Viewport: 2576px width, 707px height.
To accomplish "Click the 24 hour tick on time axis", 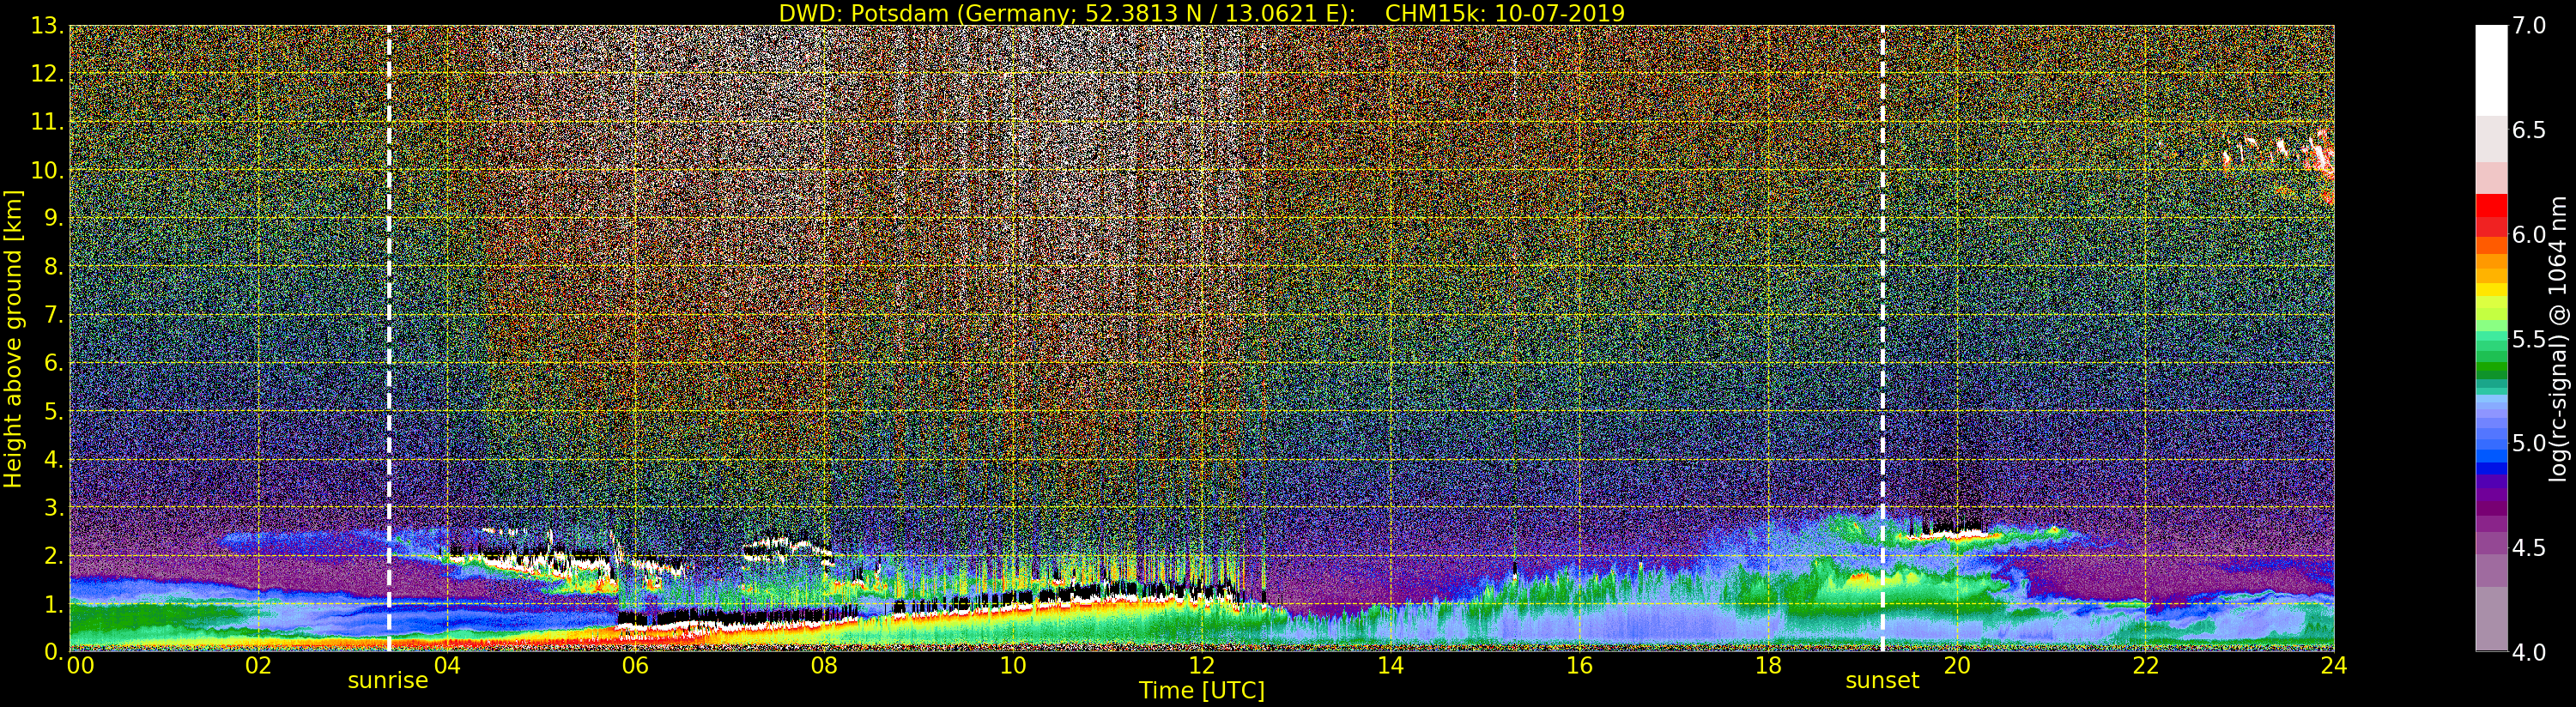I will 2333,666.
